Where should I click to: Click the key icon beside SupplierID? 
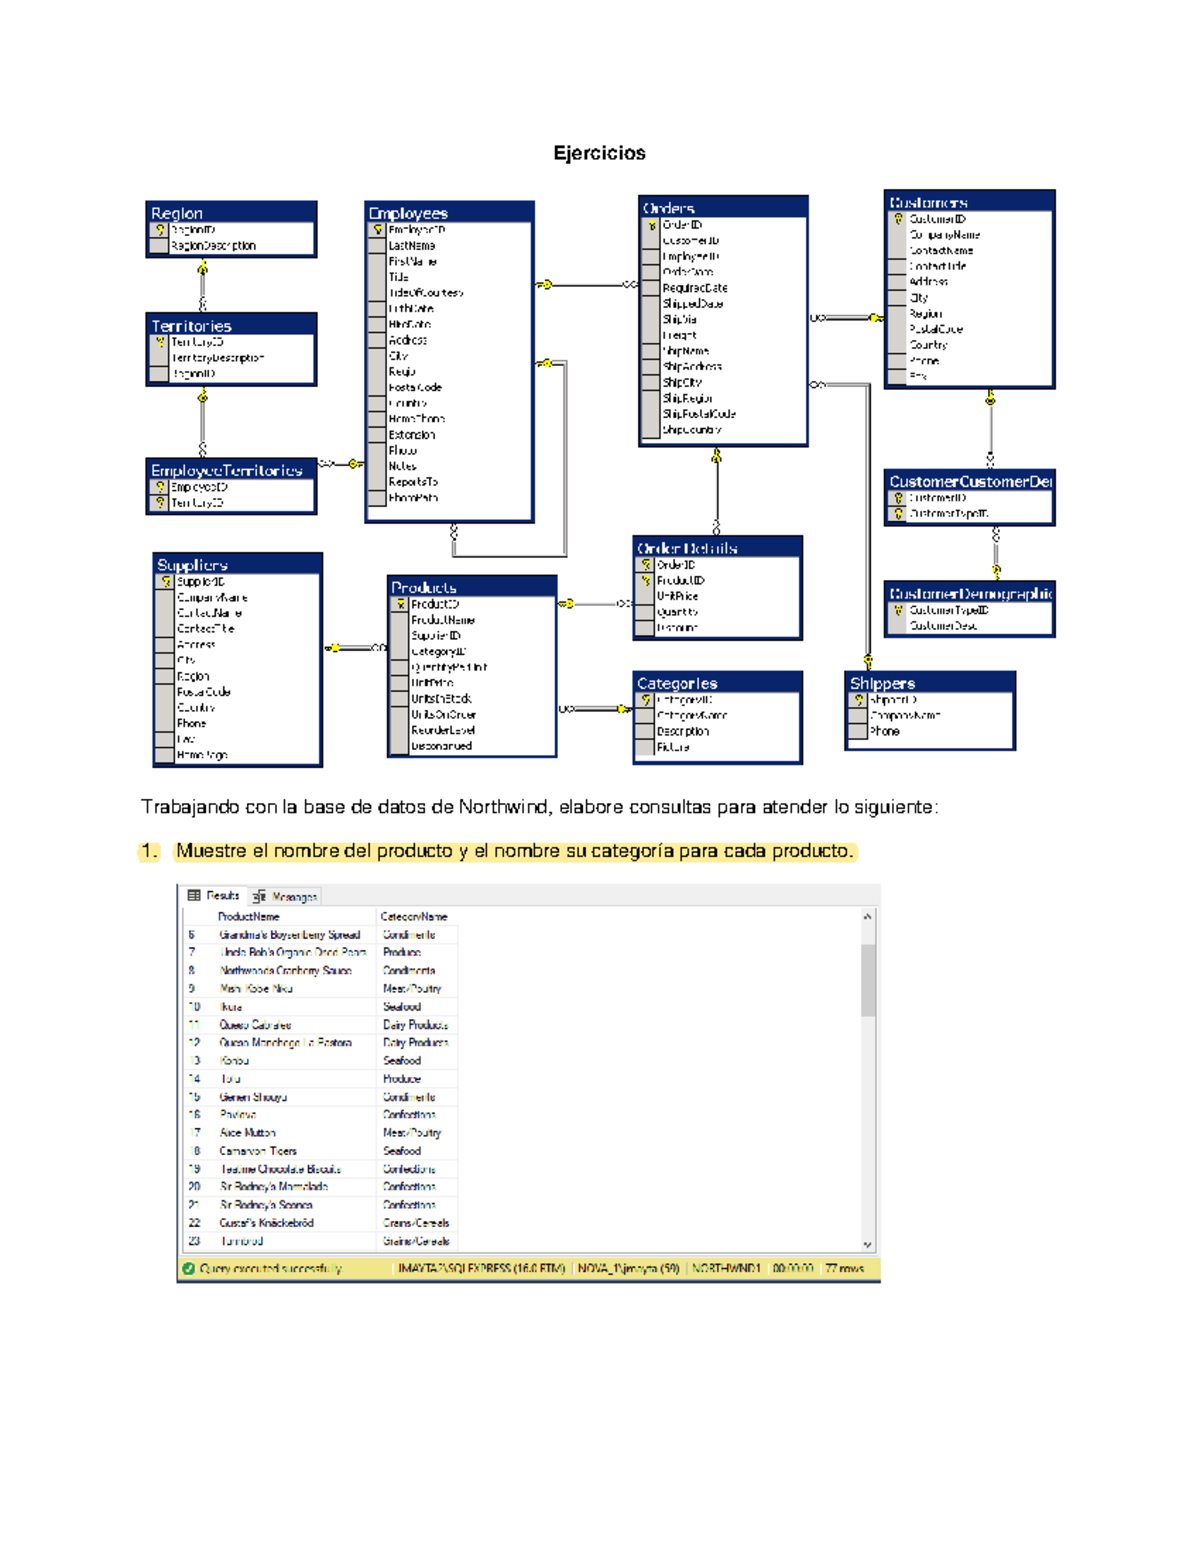[165, 582]
